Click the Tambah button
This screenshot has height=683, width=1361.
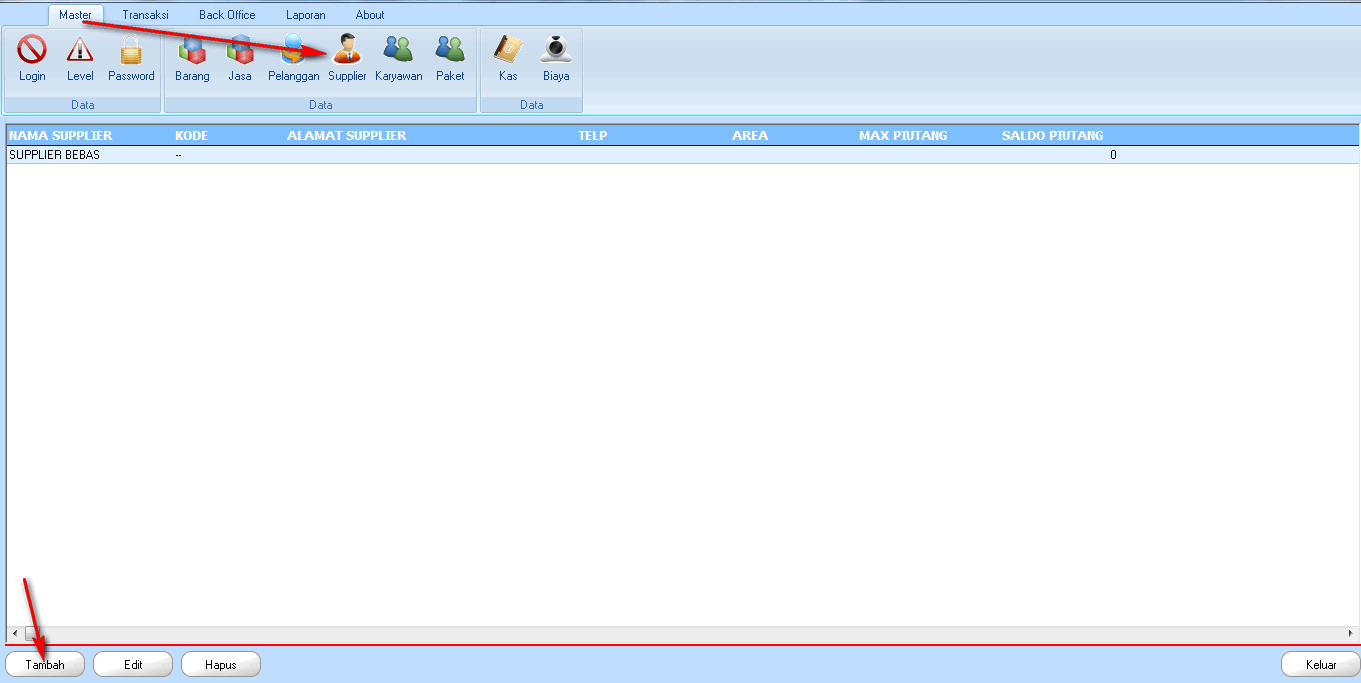point(45,665)
